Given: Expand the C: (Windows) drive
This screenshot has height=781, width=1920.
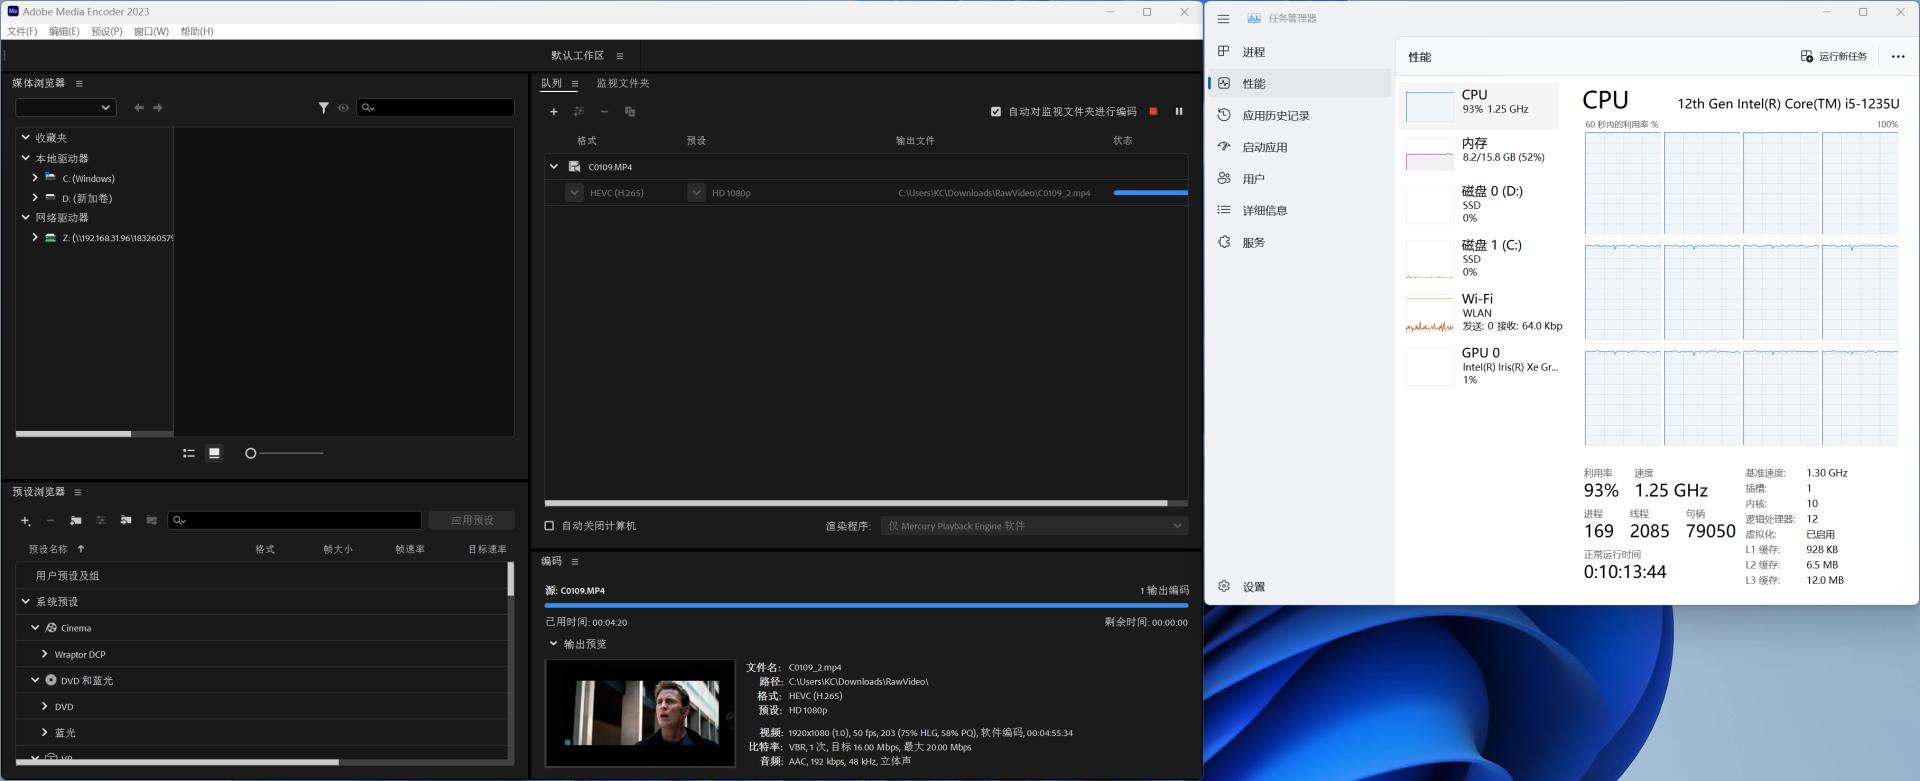Looking at the screenshot, I should pos(35,178).
